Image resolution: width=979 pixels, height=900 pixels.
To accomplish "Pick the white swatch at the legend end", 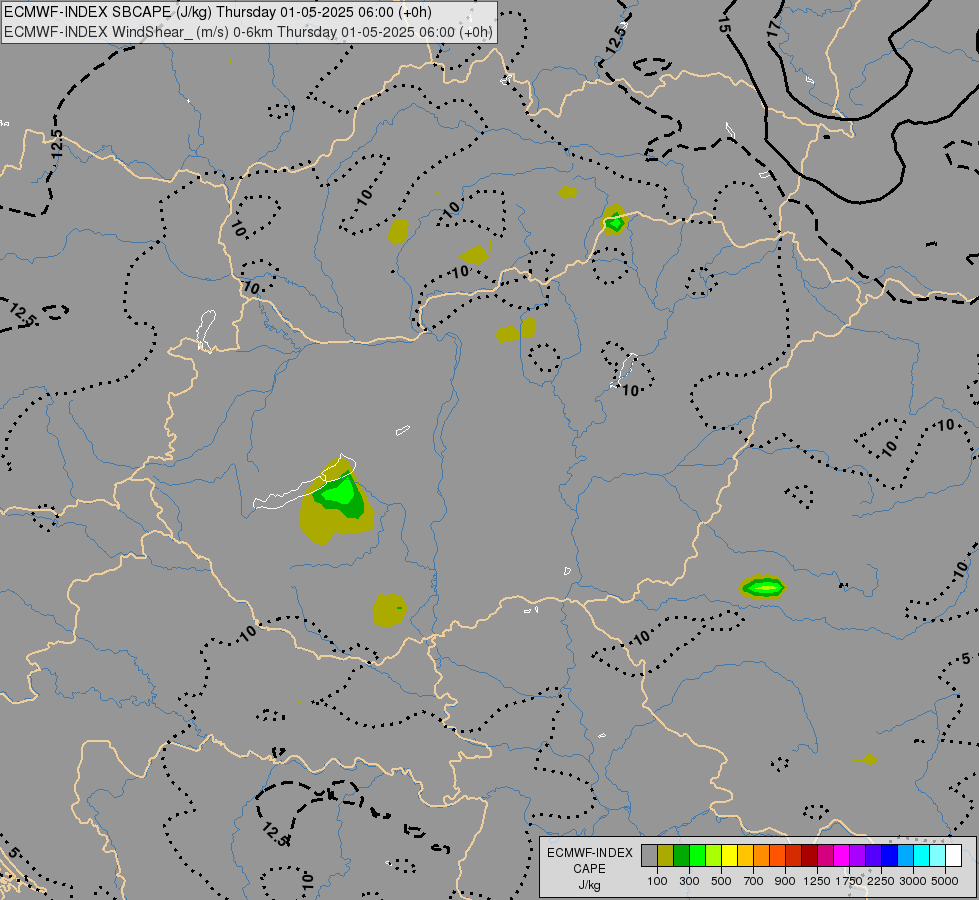I will [x=953, y=855].
